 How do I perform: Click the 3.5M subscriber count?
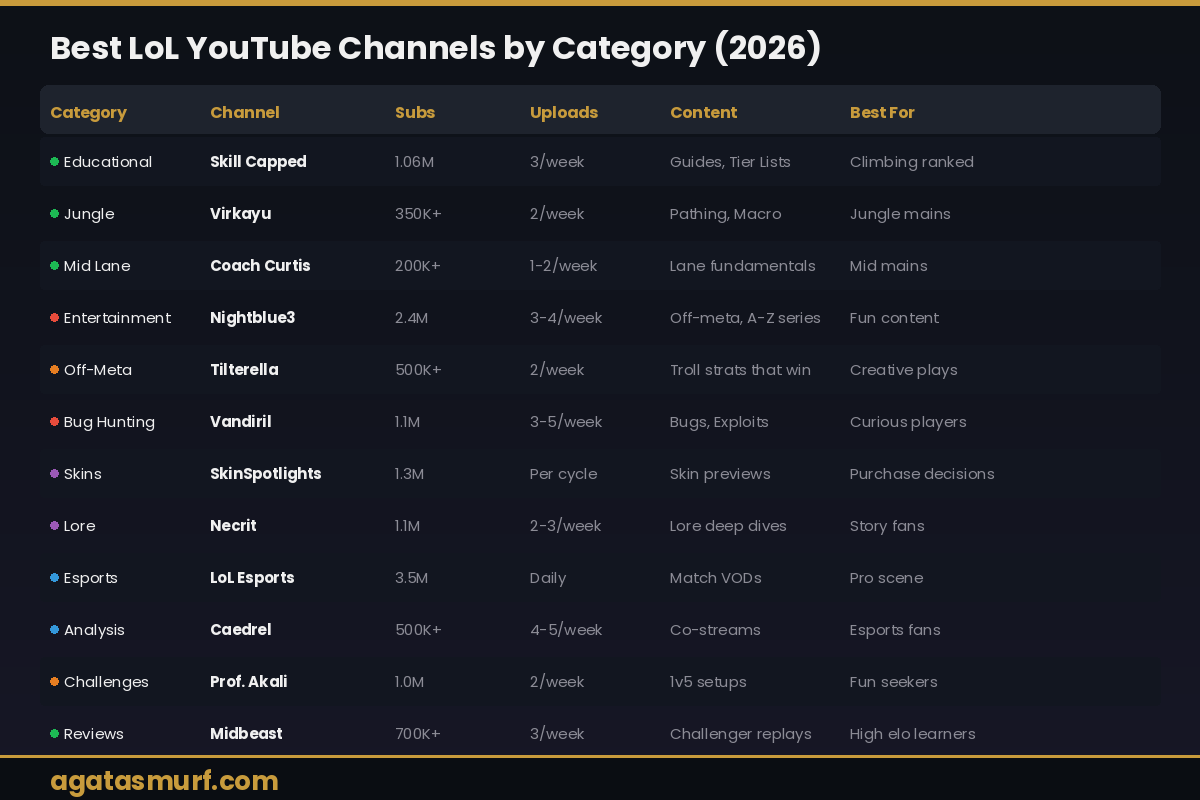(411, 578)
